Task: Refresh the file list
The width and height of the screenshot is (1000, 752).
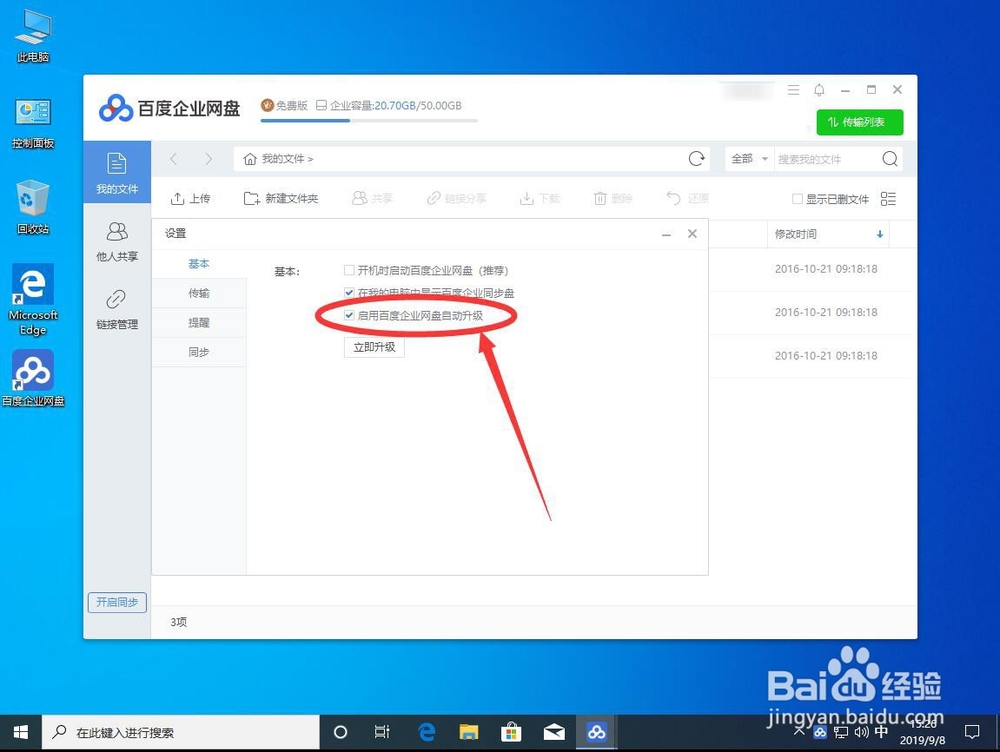Action: pyautogui.click(x=696, y=159)
